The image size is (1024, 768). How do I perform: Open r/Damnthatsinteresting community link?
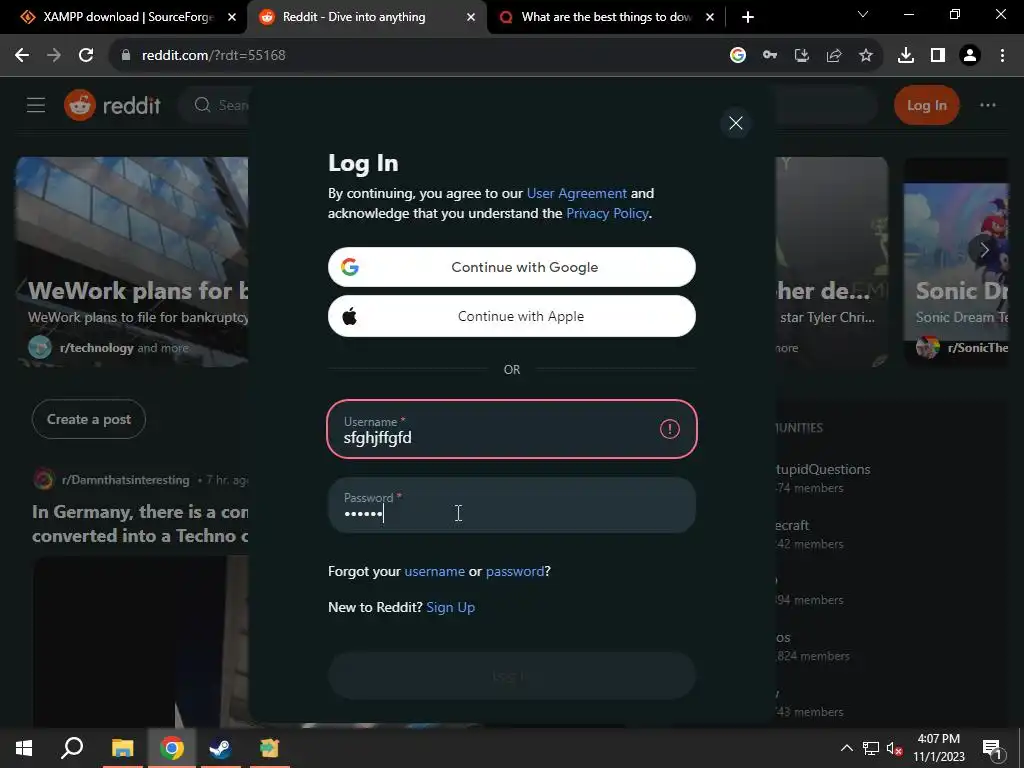coord(125,480)
